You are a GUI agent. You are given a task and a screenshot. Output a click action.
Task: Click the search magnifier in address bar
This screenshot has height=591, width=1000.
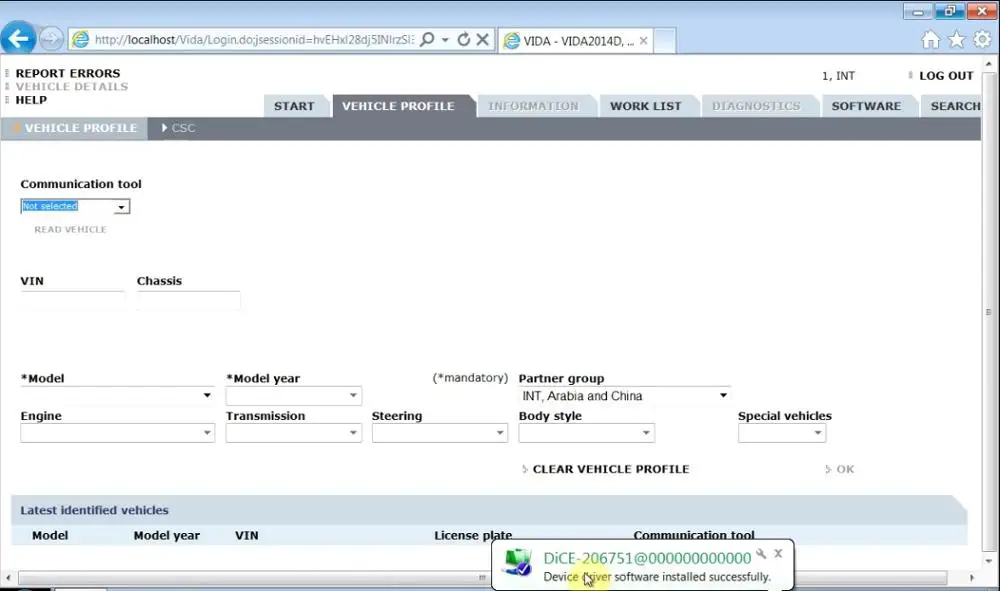pos(427,40)
